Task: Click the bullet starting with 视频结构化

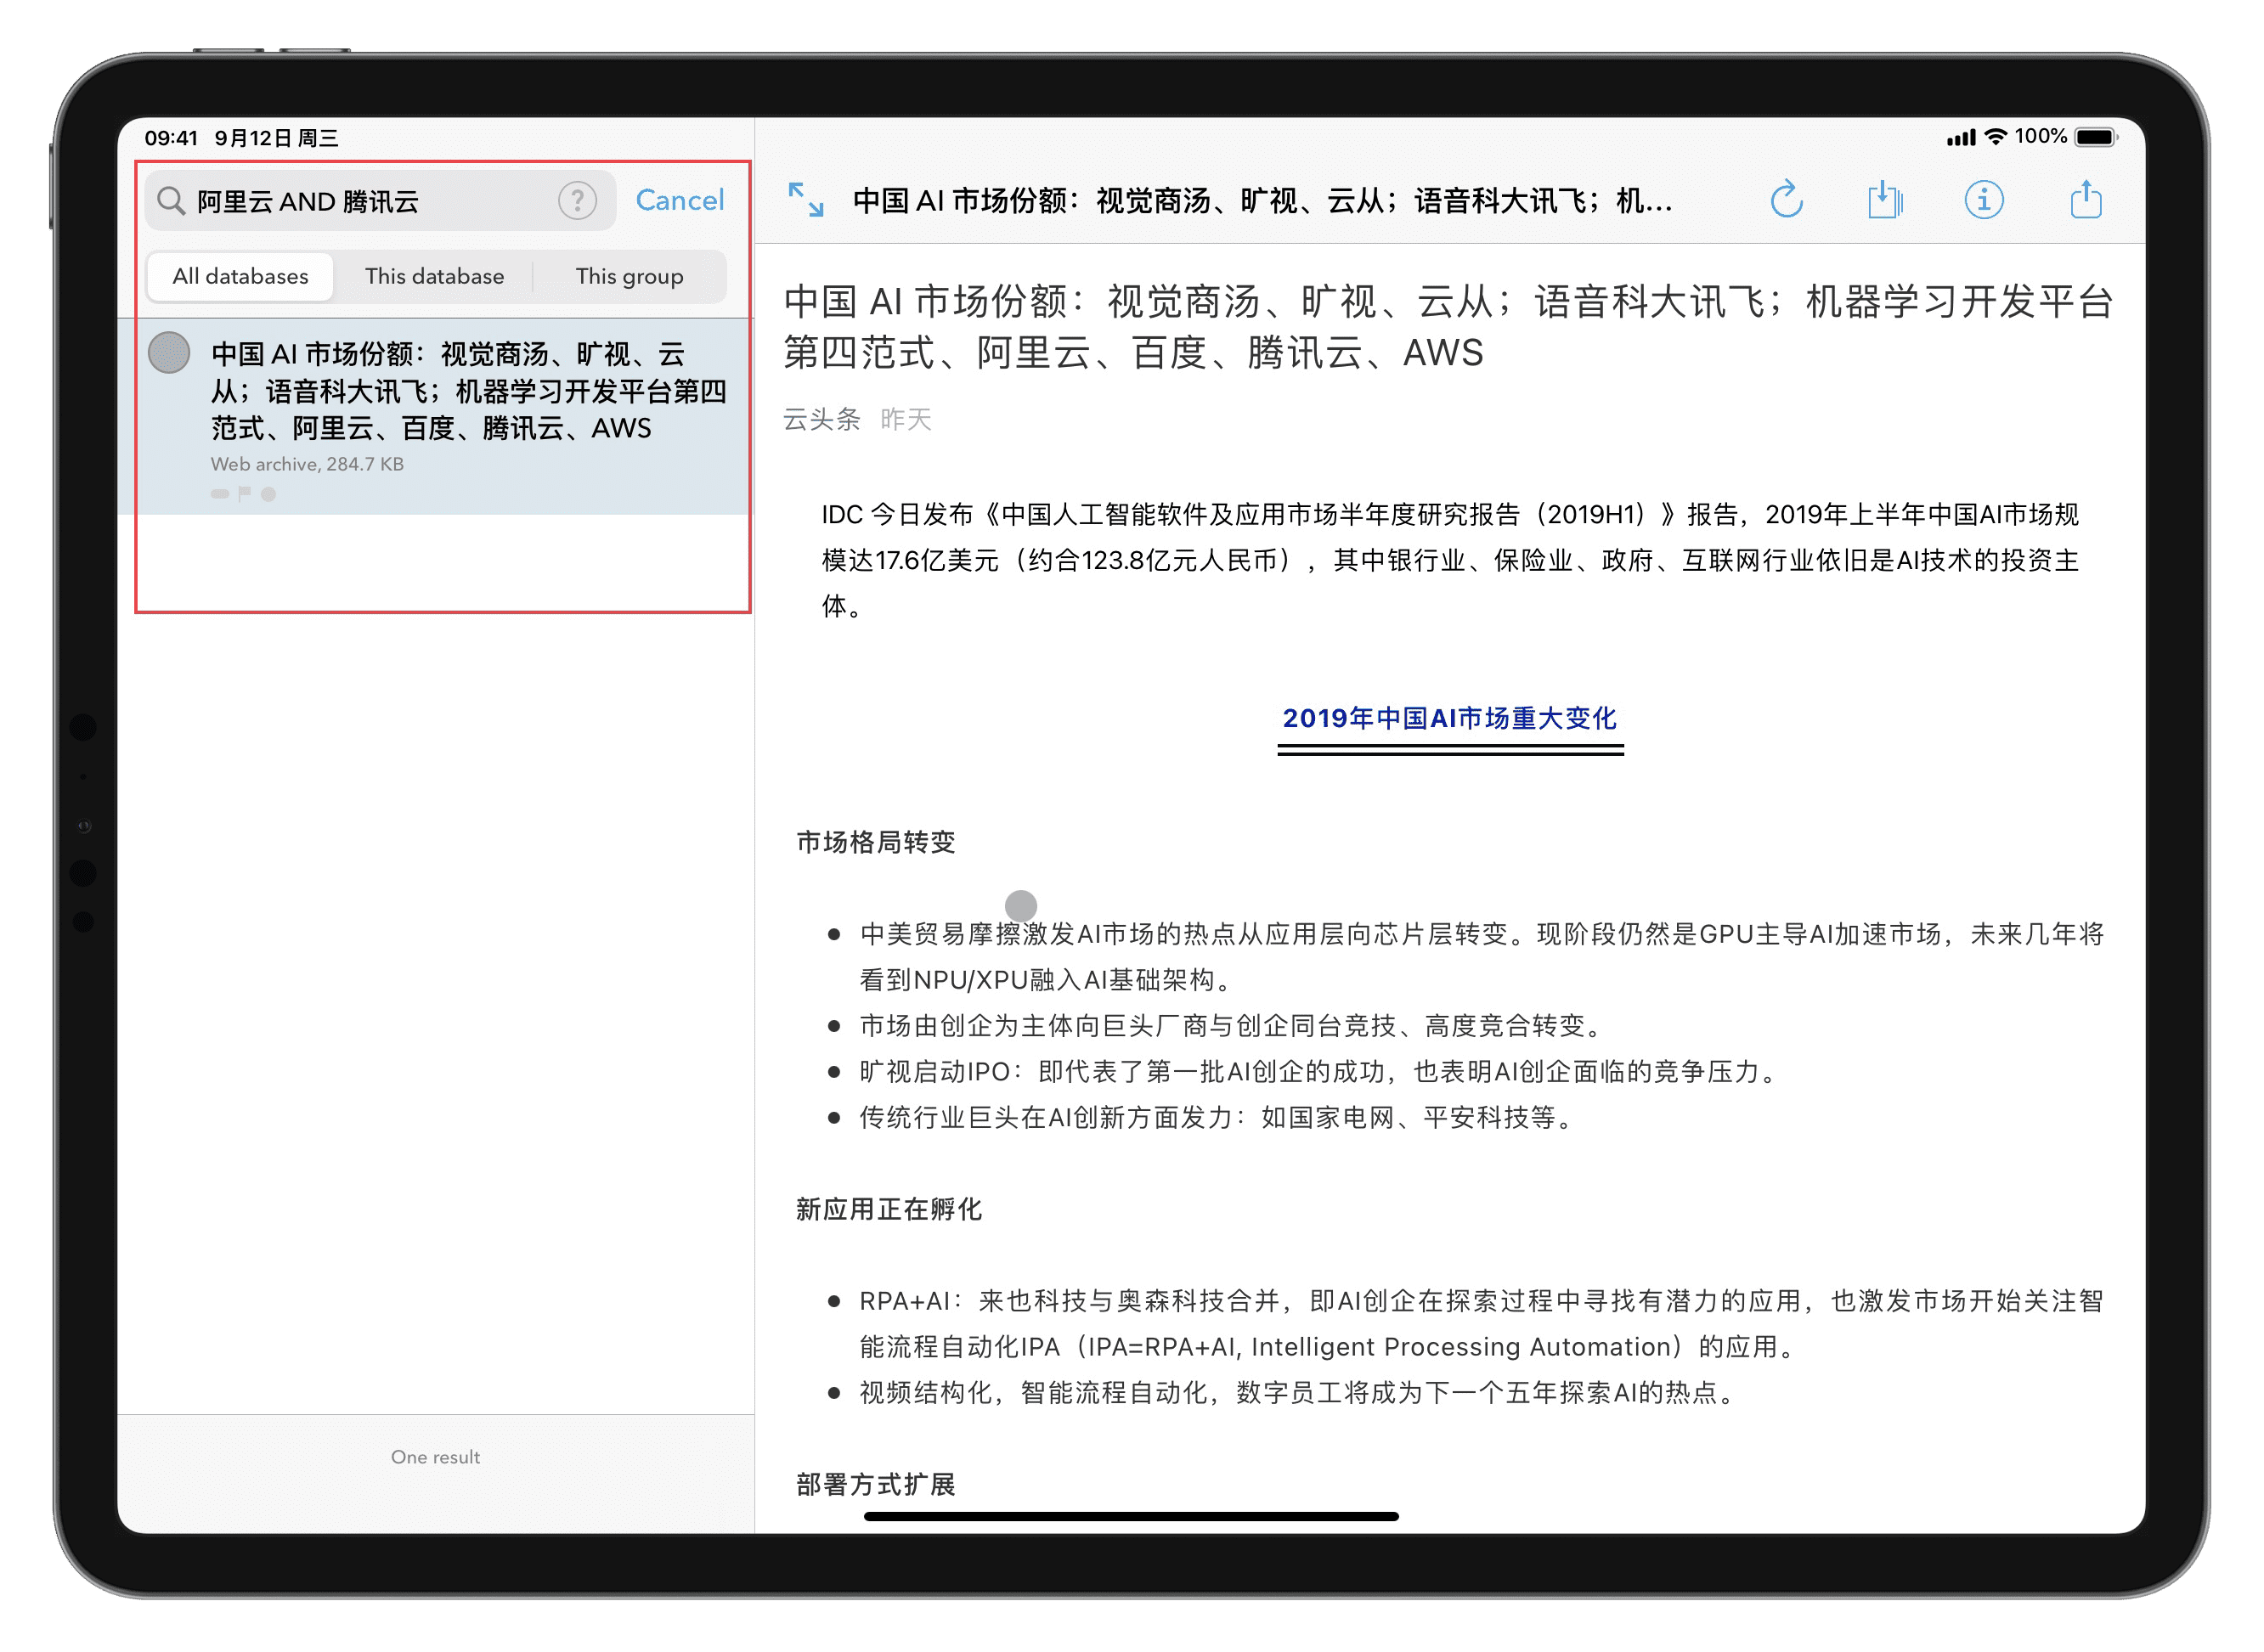Action: coord(1301,1392)
